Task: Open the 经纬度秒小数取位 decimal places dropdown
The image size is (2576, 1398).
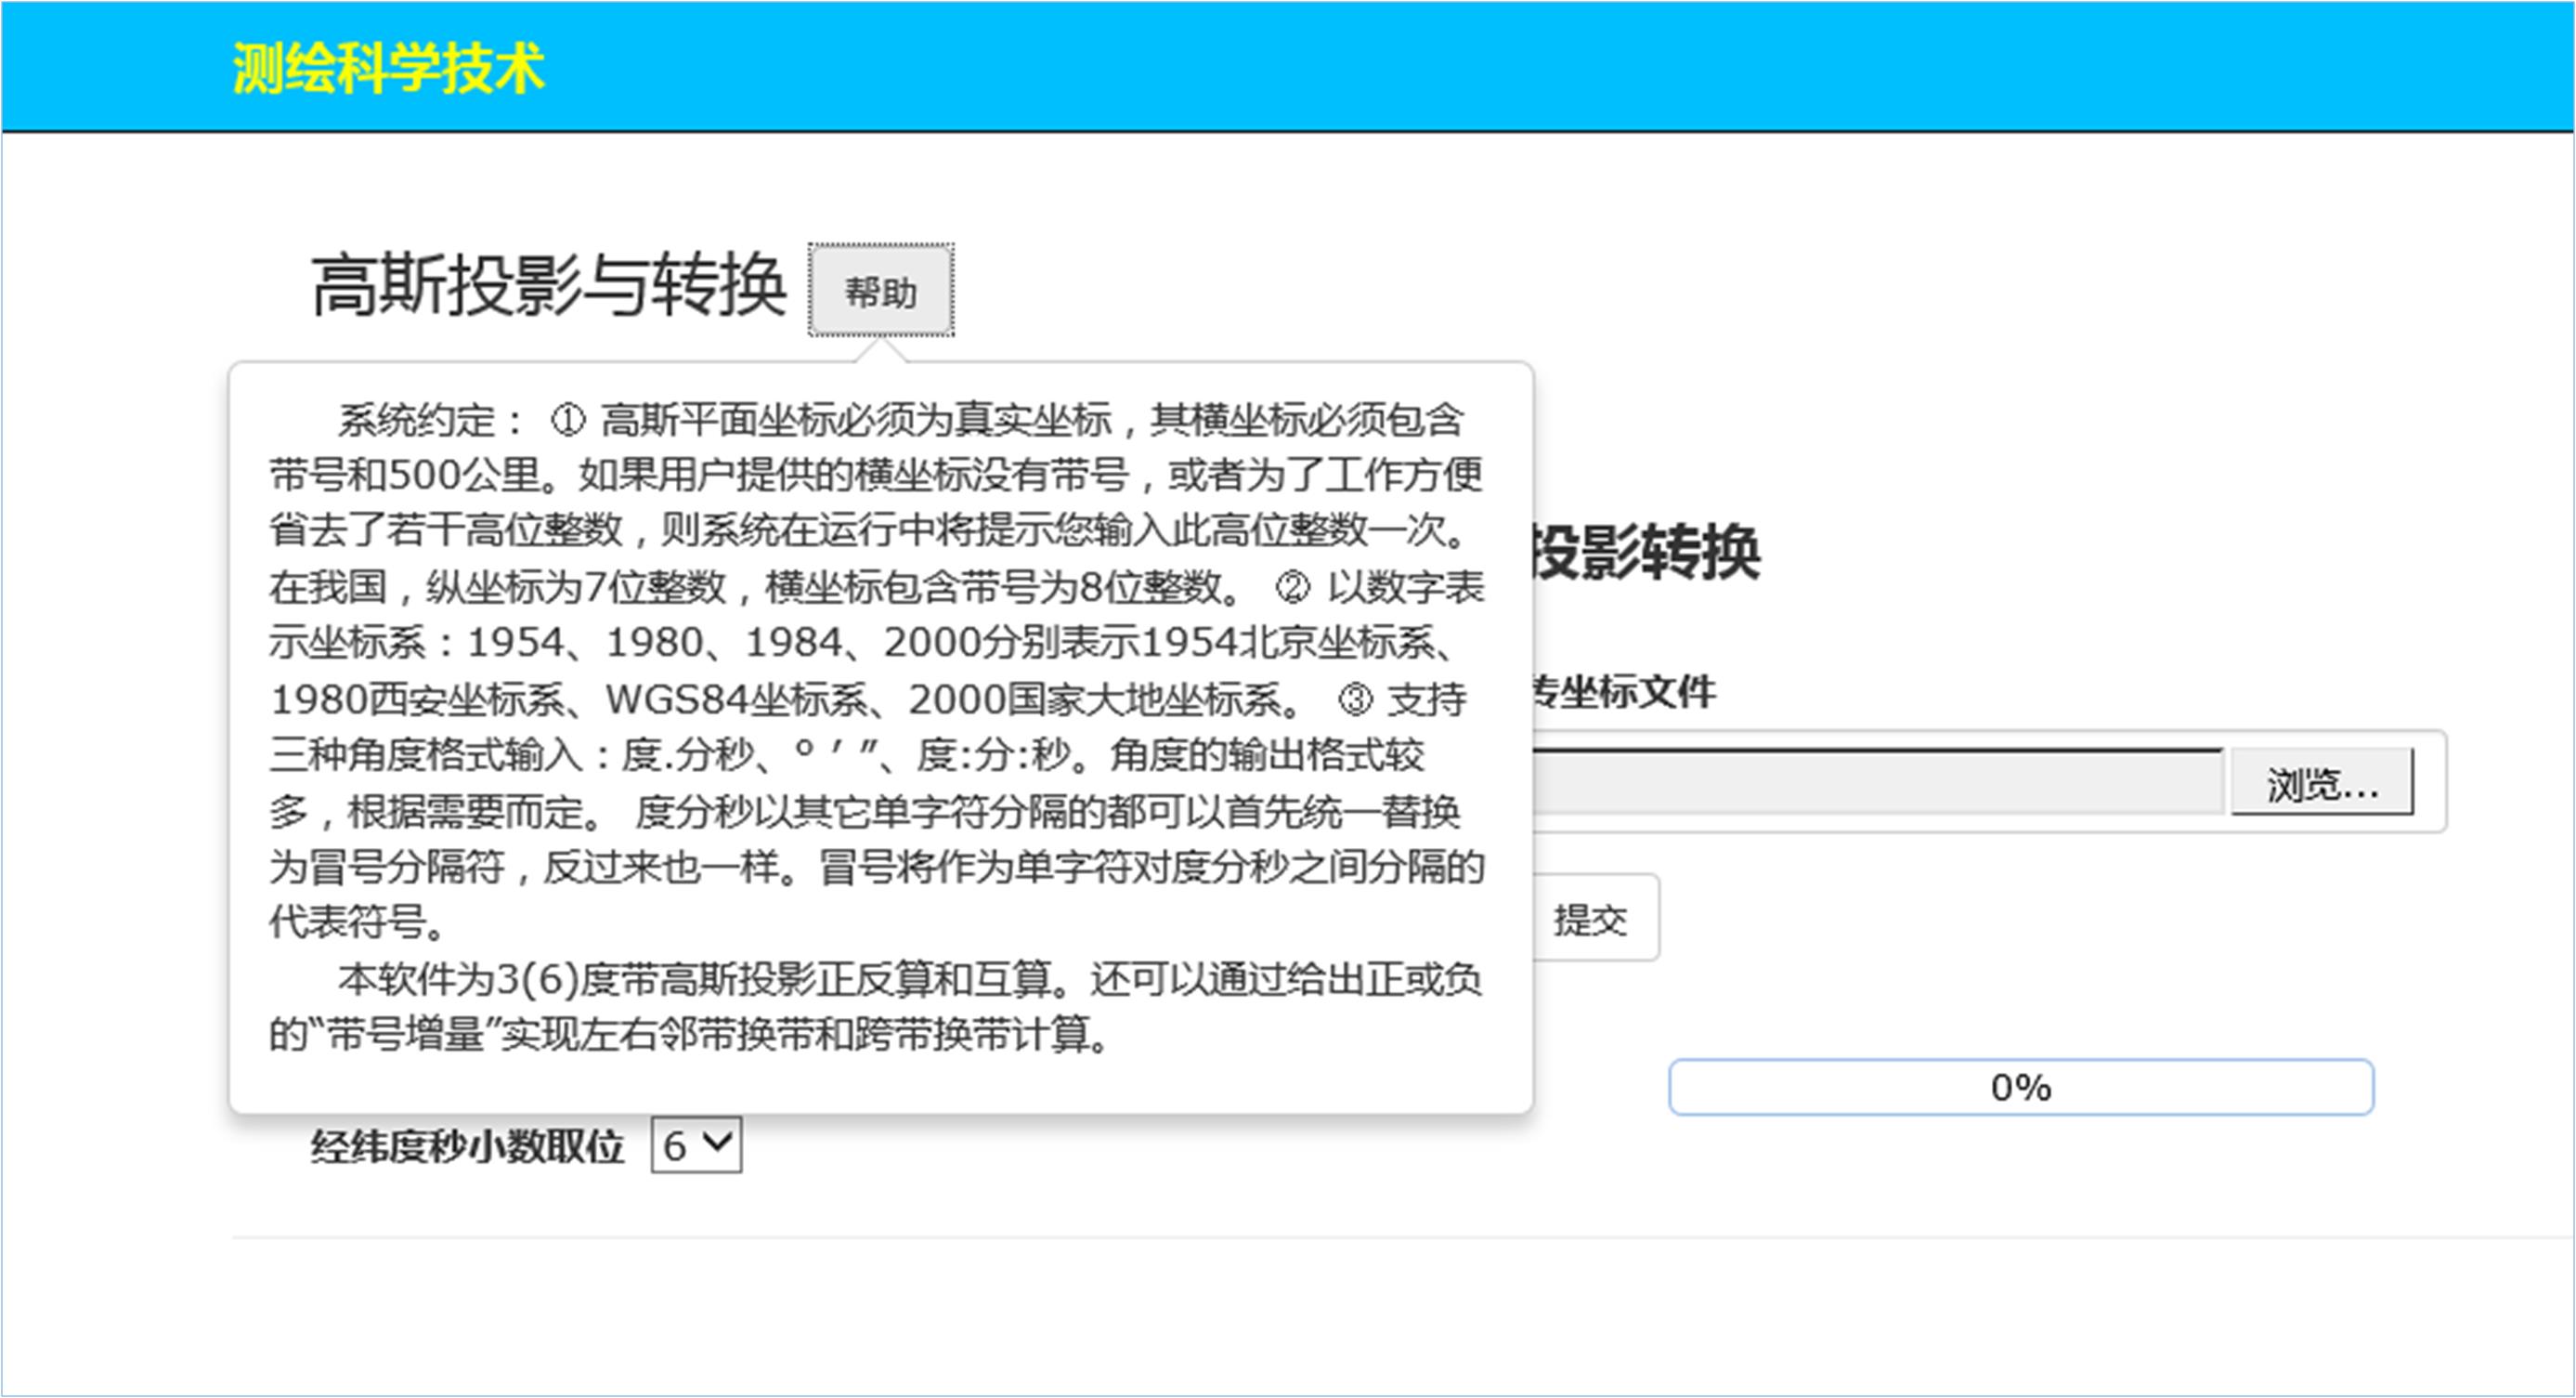Action: pos(696,1145)
